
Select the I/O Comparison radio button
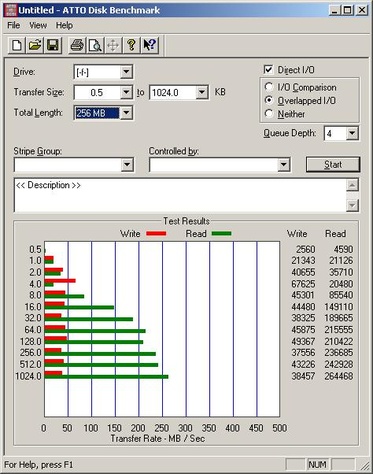pos(269,87)
